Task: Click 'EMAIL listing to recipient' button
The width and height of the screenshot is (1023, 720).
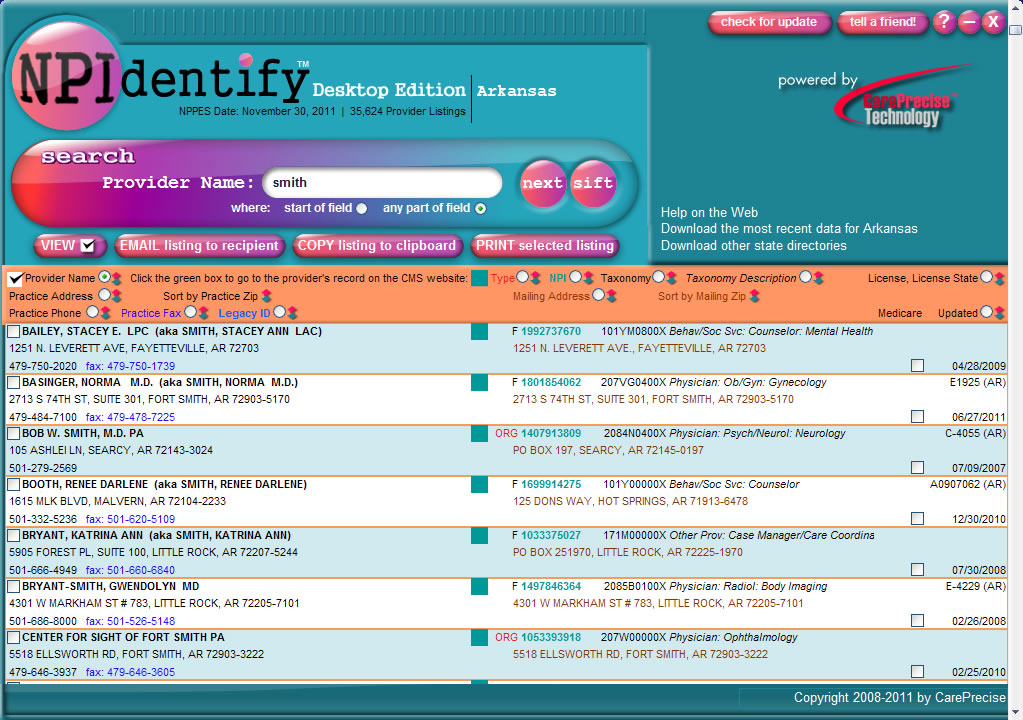Action: (x=199, y=246)
